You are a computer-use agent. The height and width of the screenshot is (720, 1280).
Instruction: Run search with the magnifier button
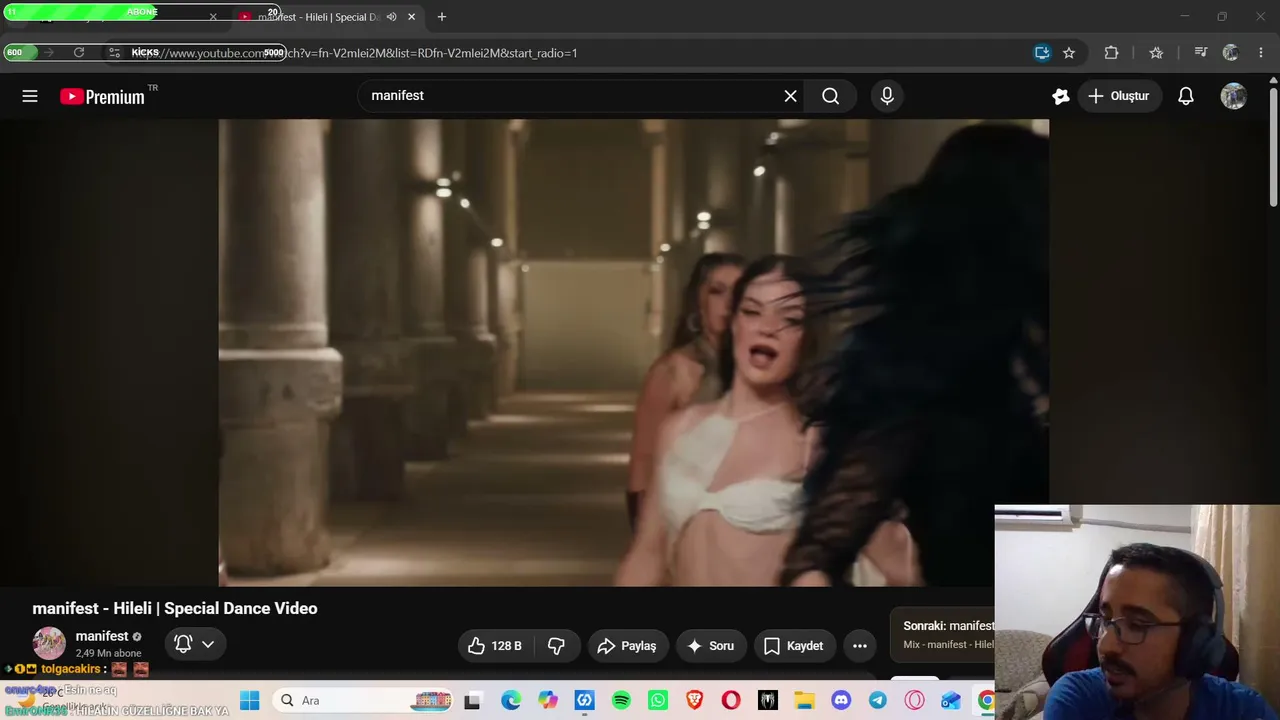(x=830, y=96)
